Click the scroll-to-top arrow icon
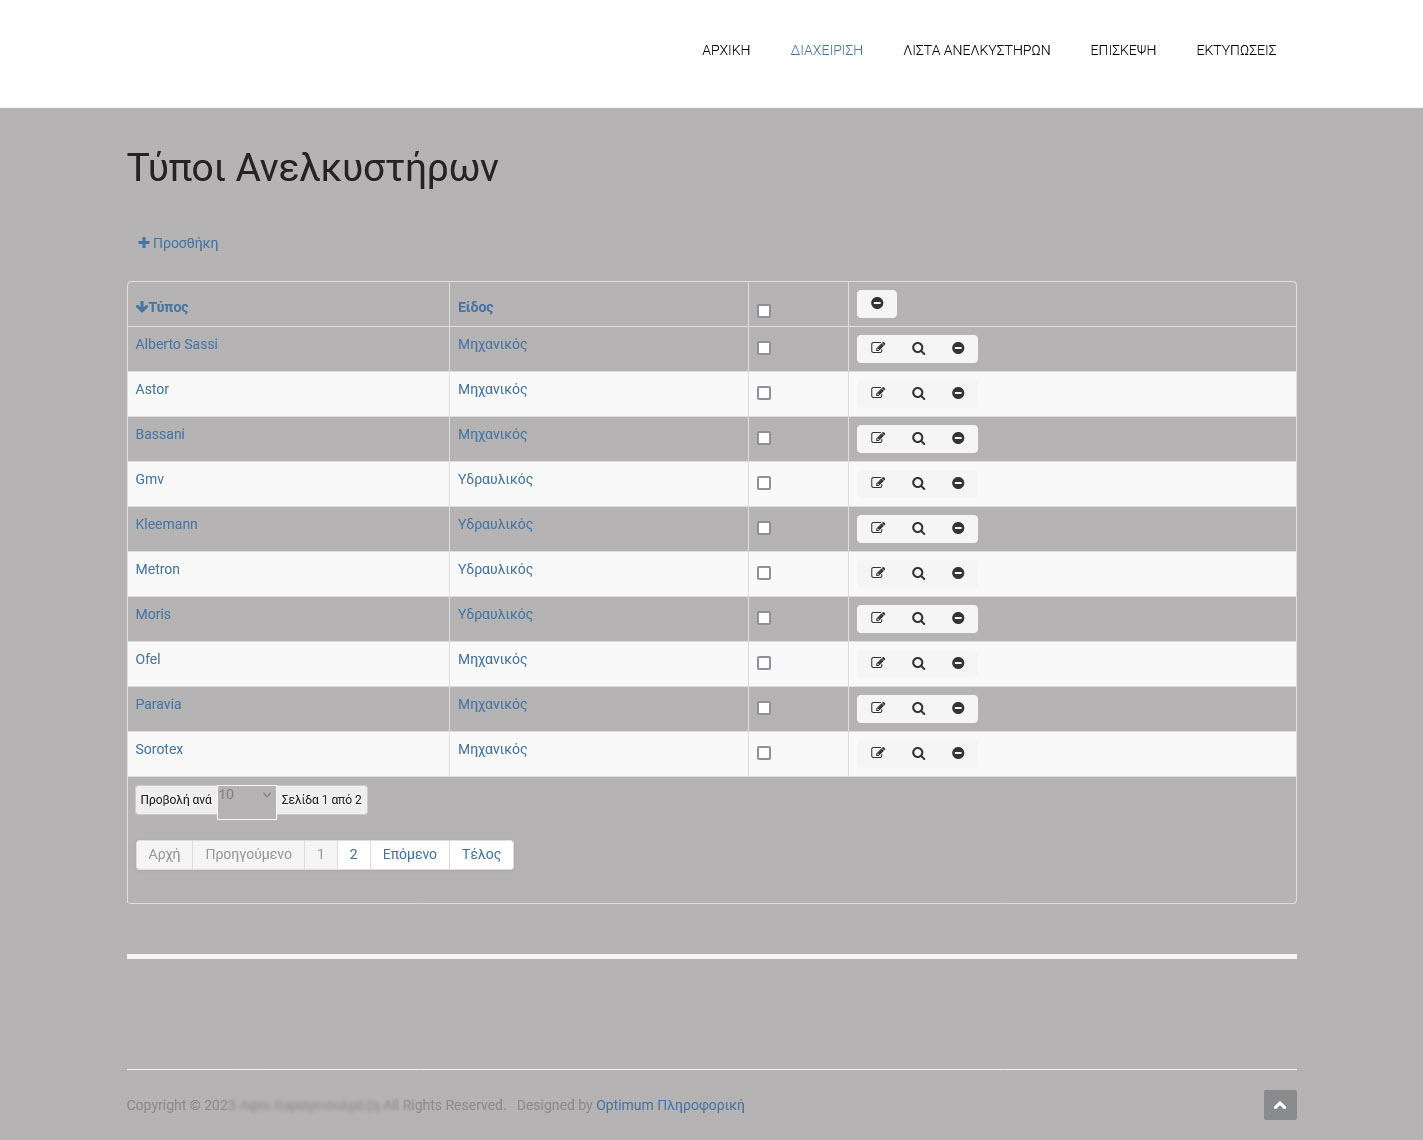The height and width of the screenshot is (1140, 1423). (x=1280, y=1105)
